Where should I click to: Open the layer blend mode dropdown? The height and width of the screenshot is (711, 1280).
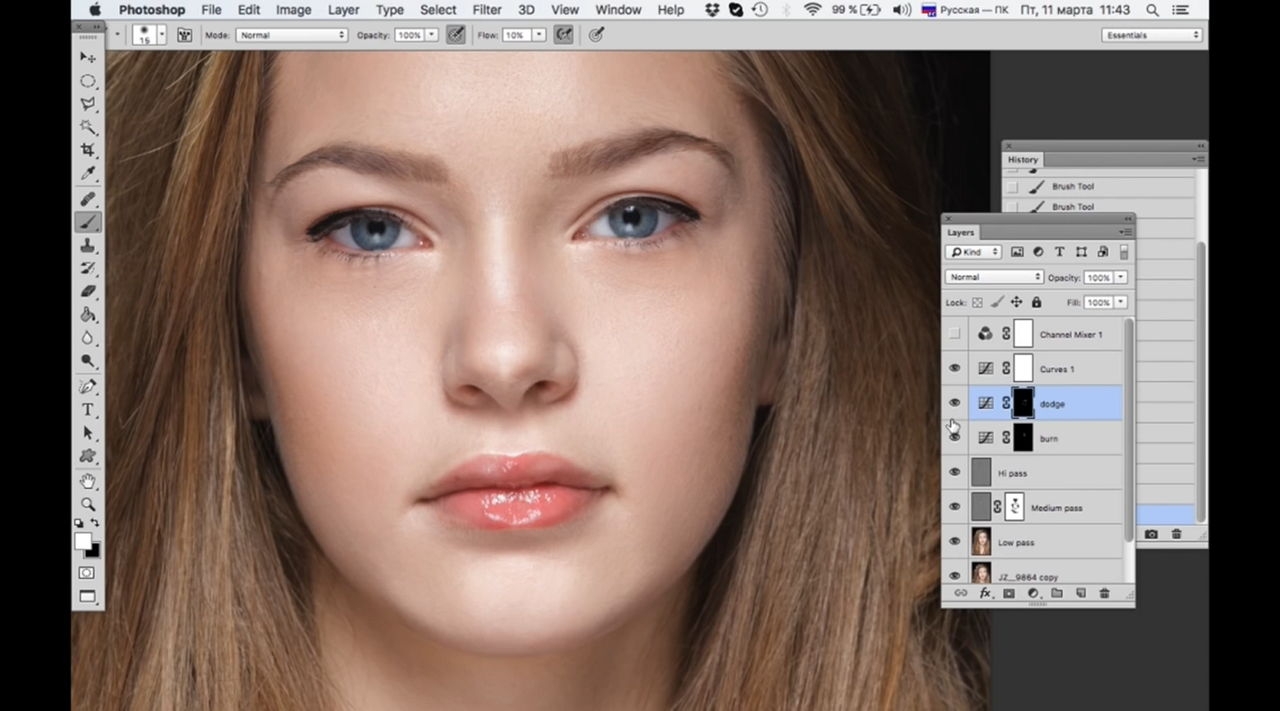tap(994, 277)
